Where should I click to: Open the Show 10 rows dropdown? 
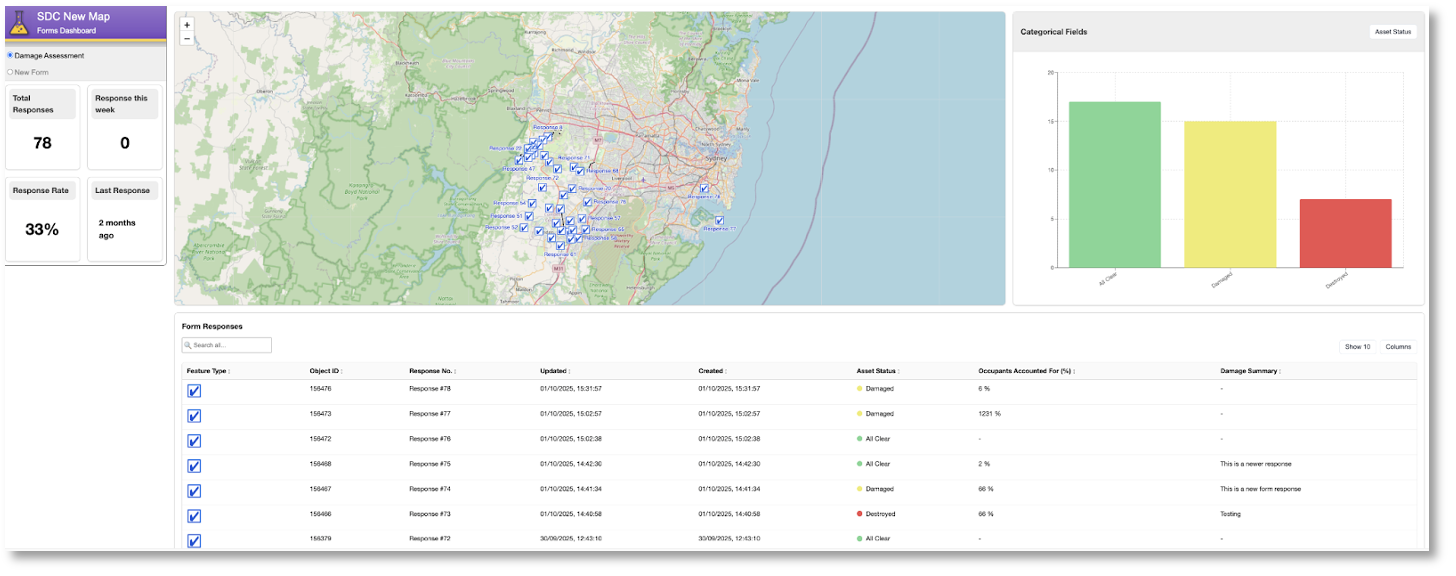click(x=1357, y=347)
